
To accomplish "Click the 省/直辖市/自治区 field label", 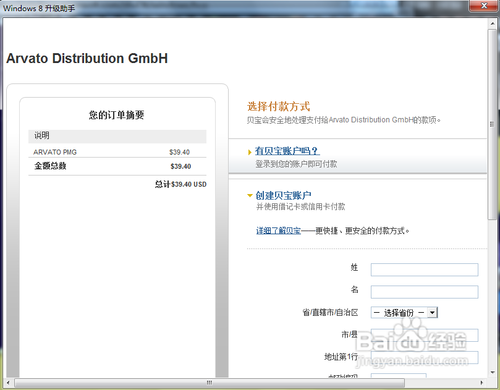I will (330, 313).
